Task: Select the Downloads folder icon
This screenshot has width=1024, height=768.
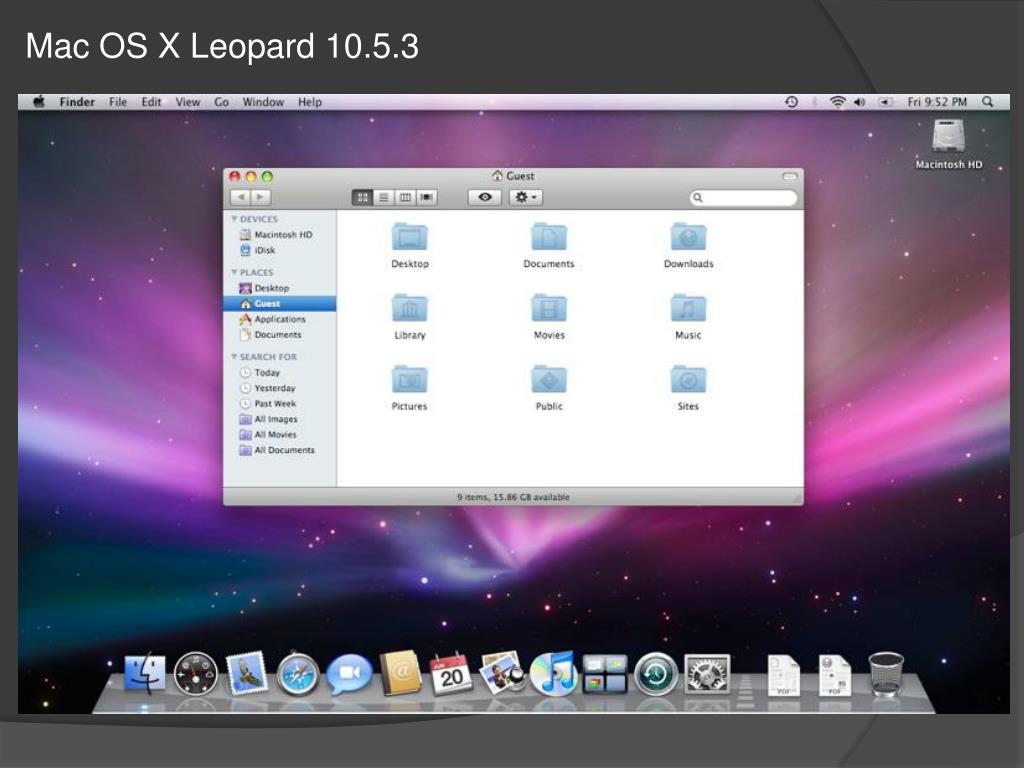Action: coord(688,237)
